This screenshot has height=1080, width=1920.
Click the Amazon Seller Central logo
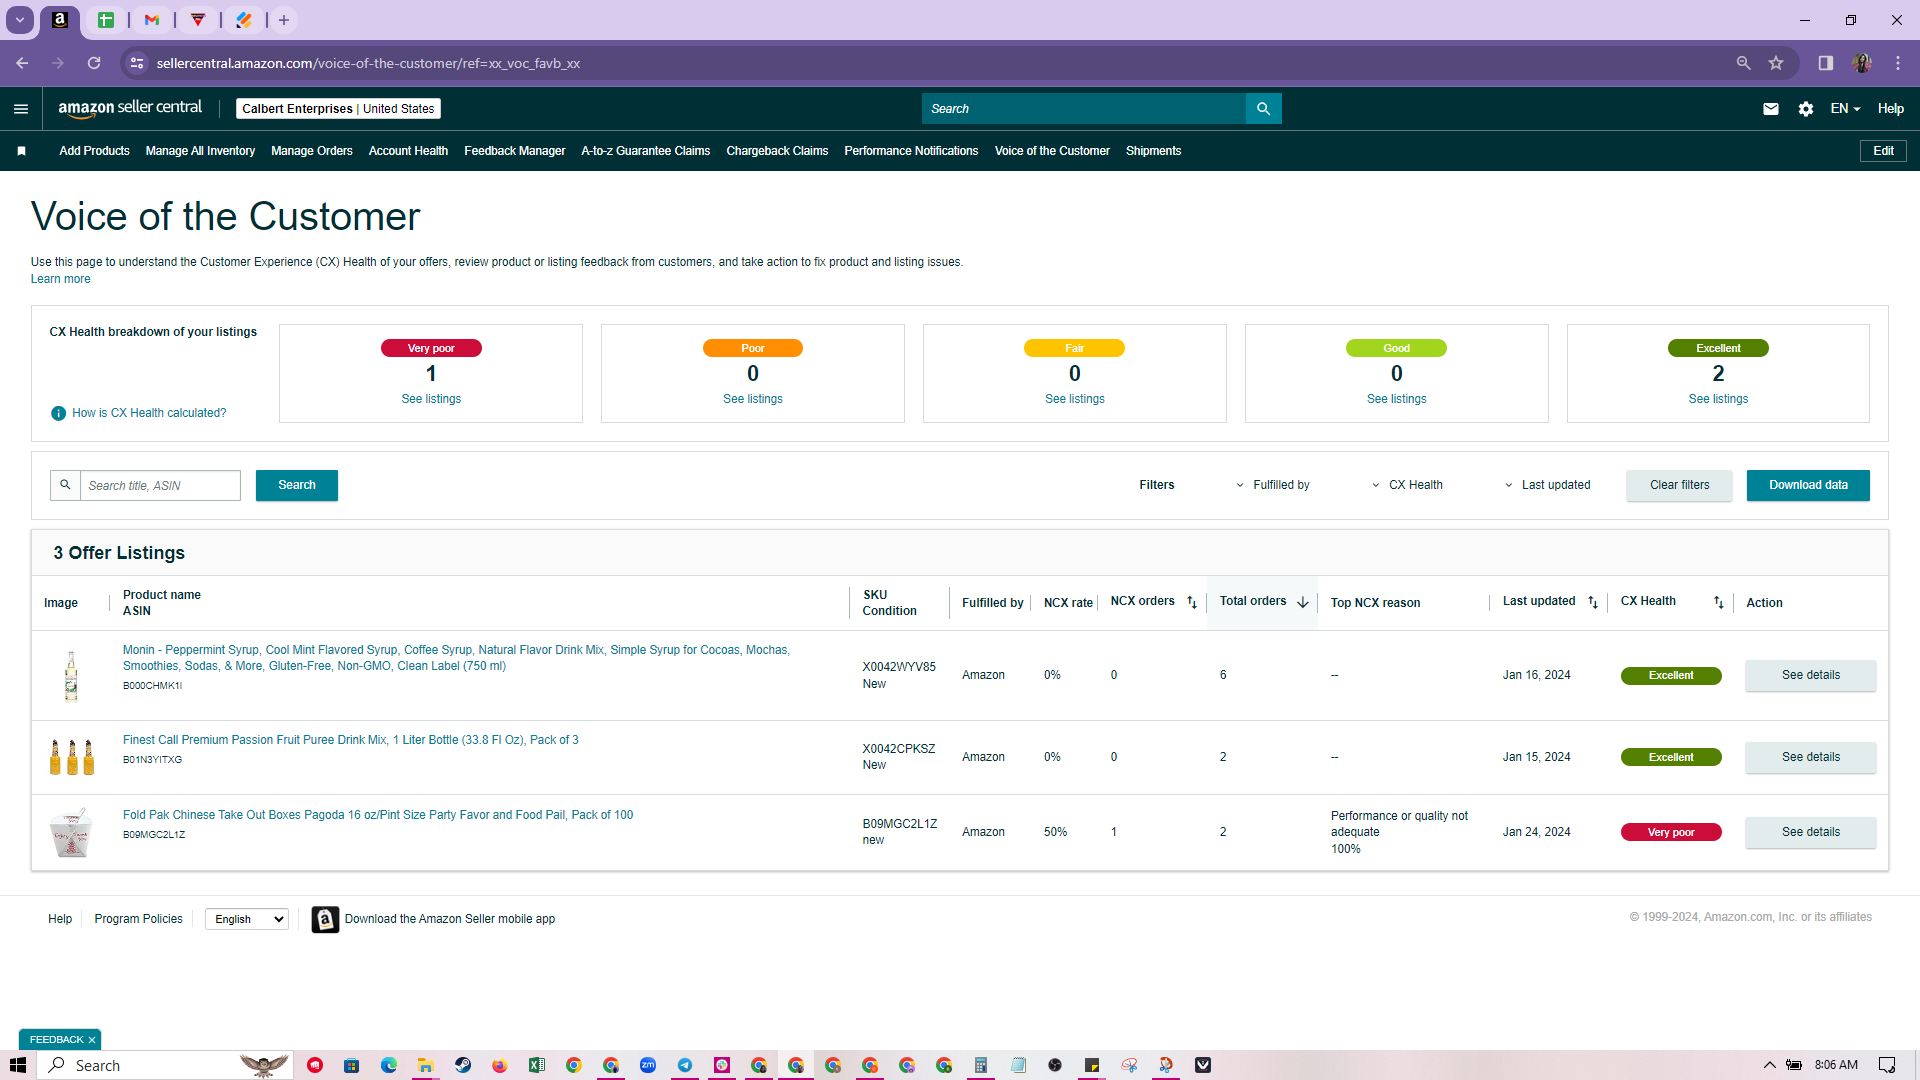coord(130,108)
